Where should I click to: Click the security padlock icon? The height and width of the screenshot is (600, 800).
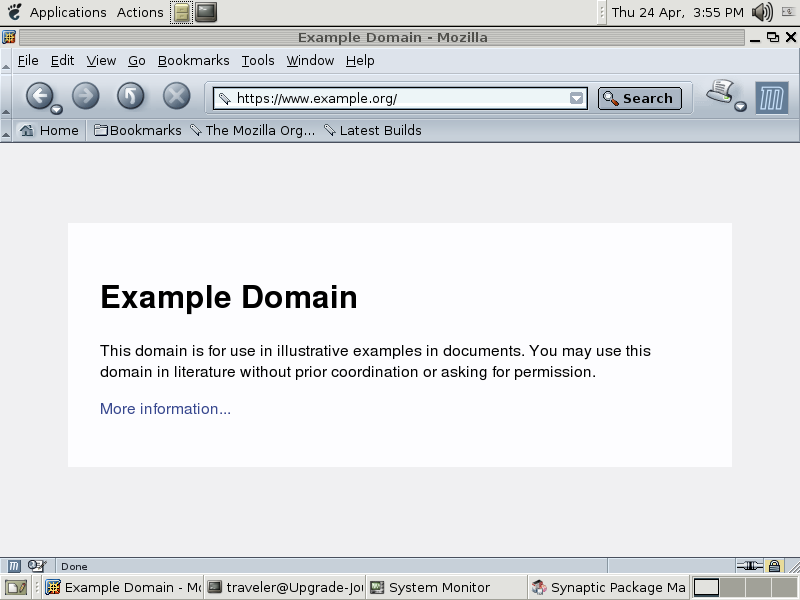coord(774,566)
